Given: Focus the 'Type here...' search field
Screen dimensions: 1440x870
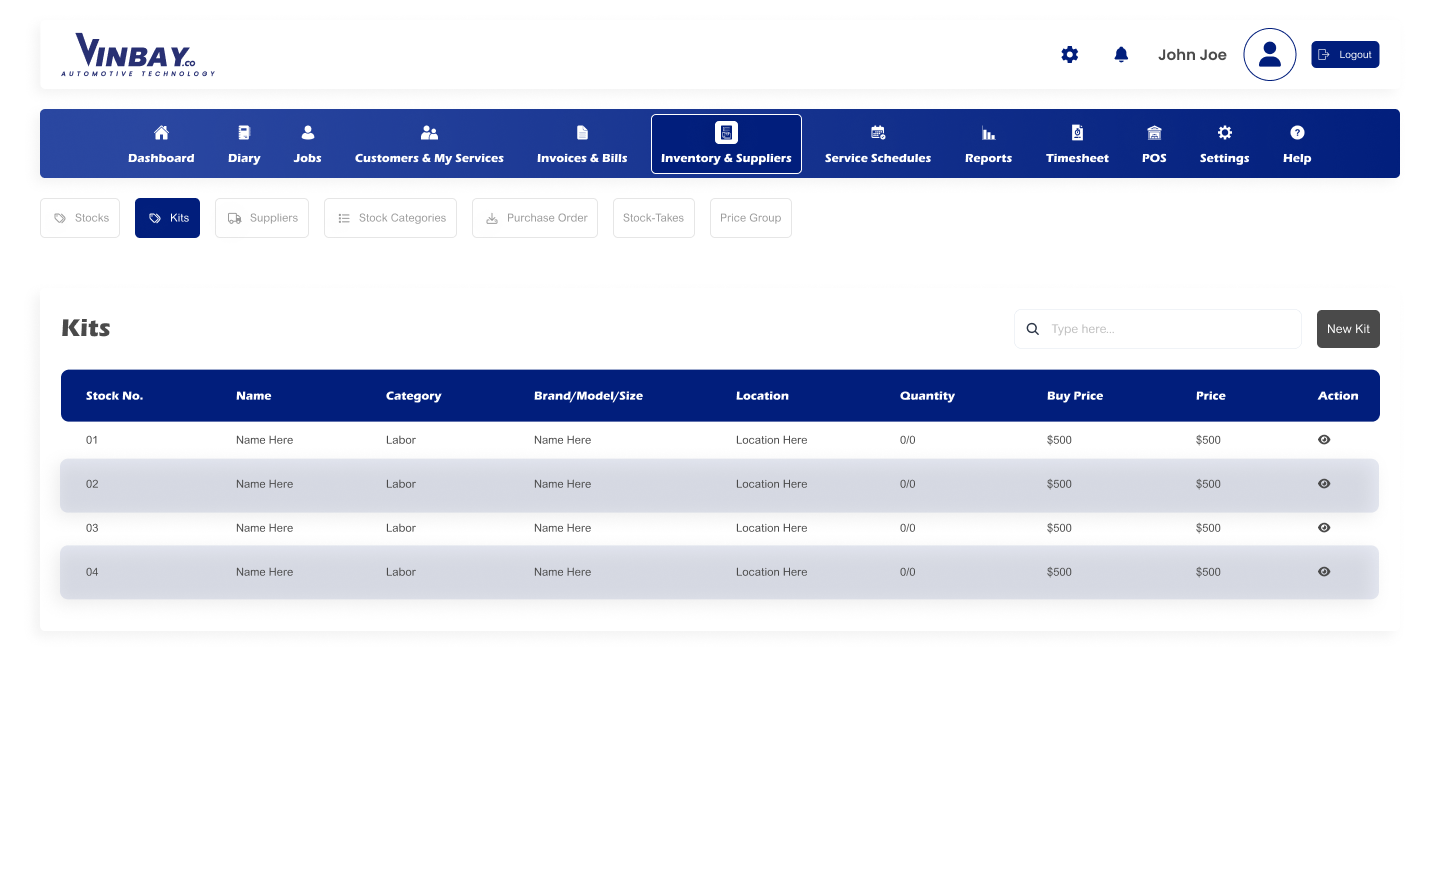Looking at the screenshot, I should 1158,329.
